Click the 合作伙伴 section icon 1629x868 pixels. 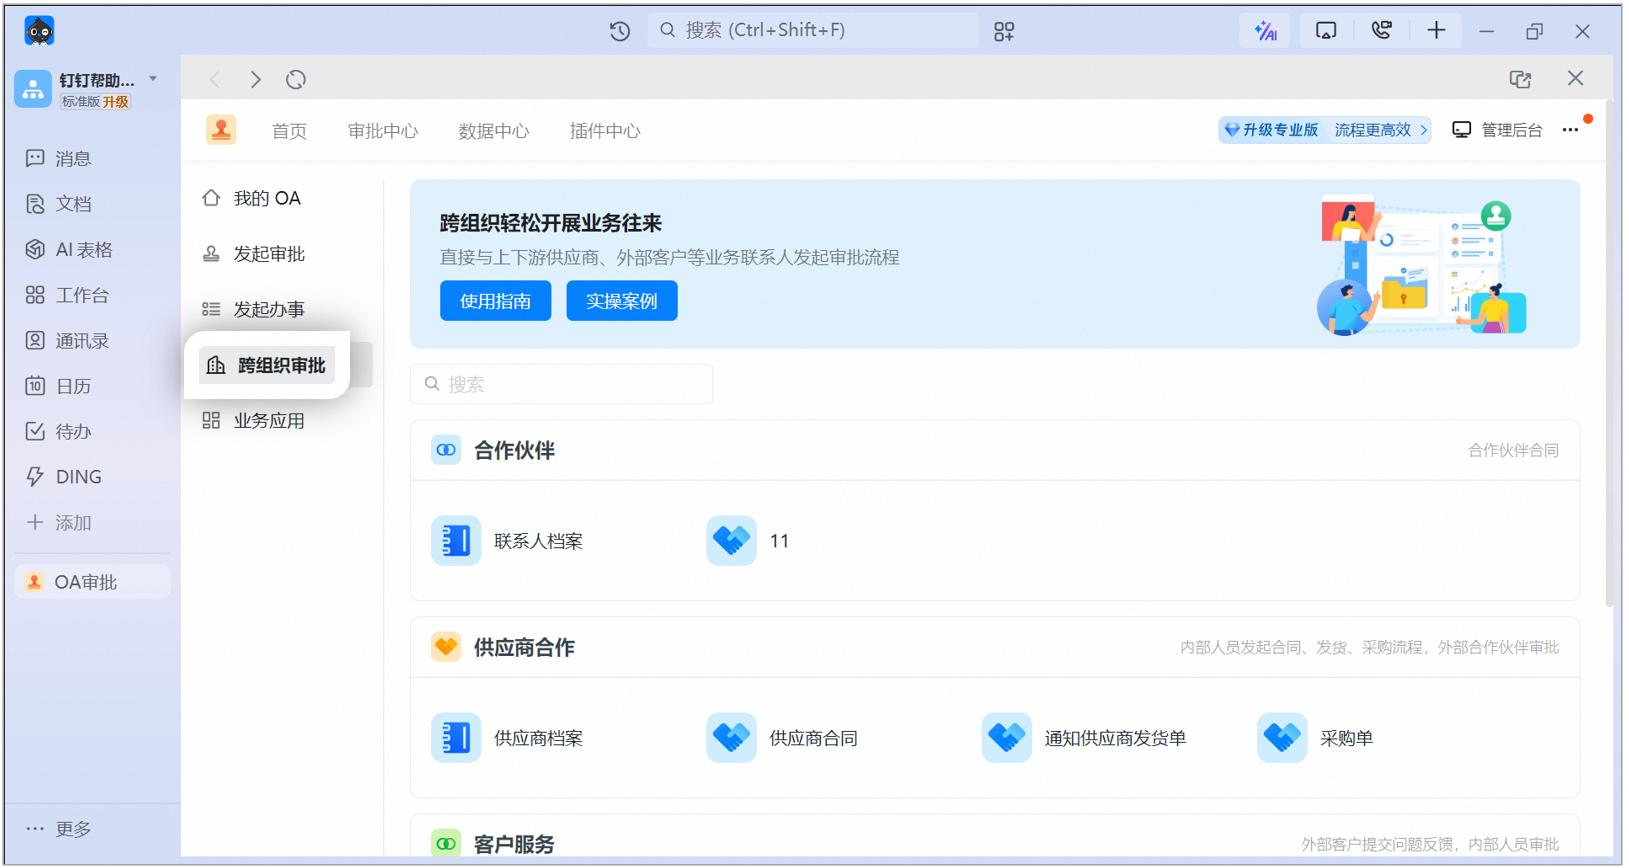tap(446, 450)
